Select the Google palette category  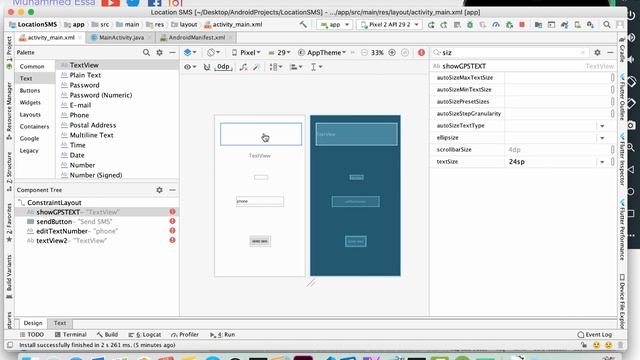tap(29, 138)
